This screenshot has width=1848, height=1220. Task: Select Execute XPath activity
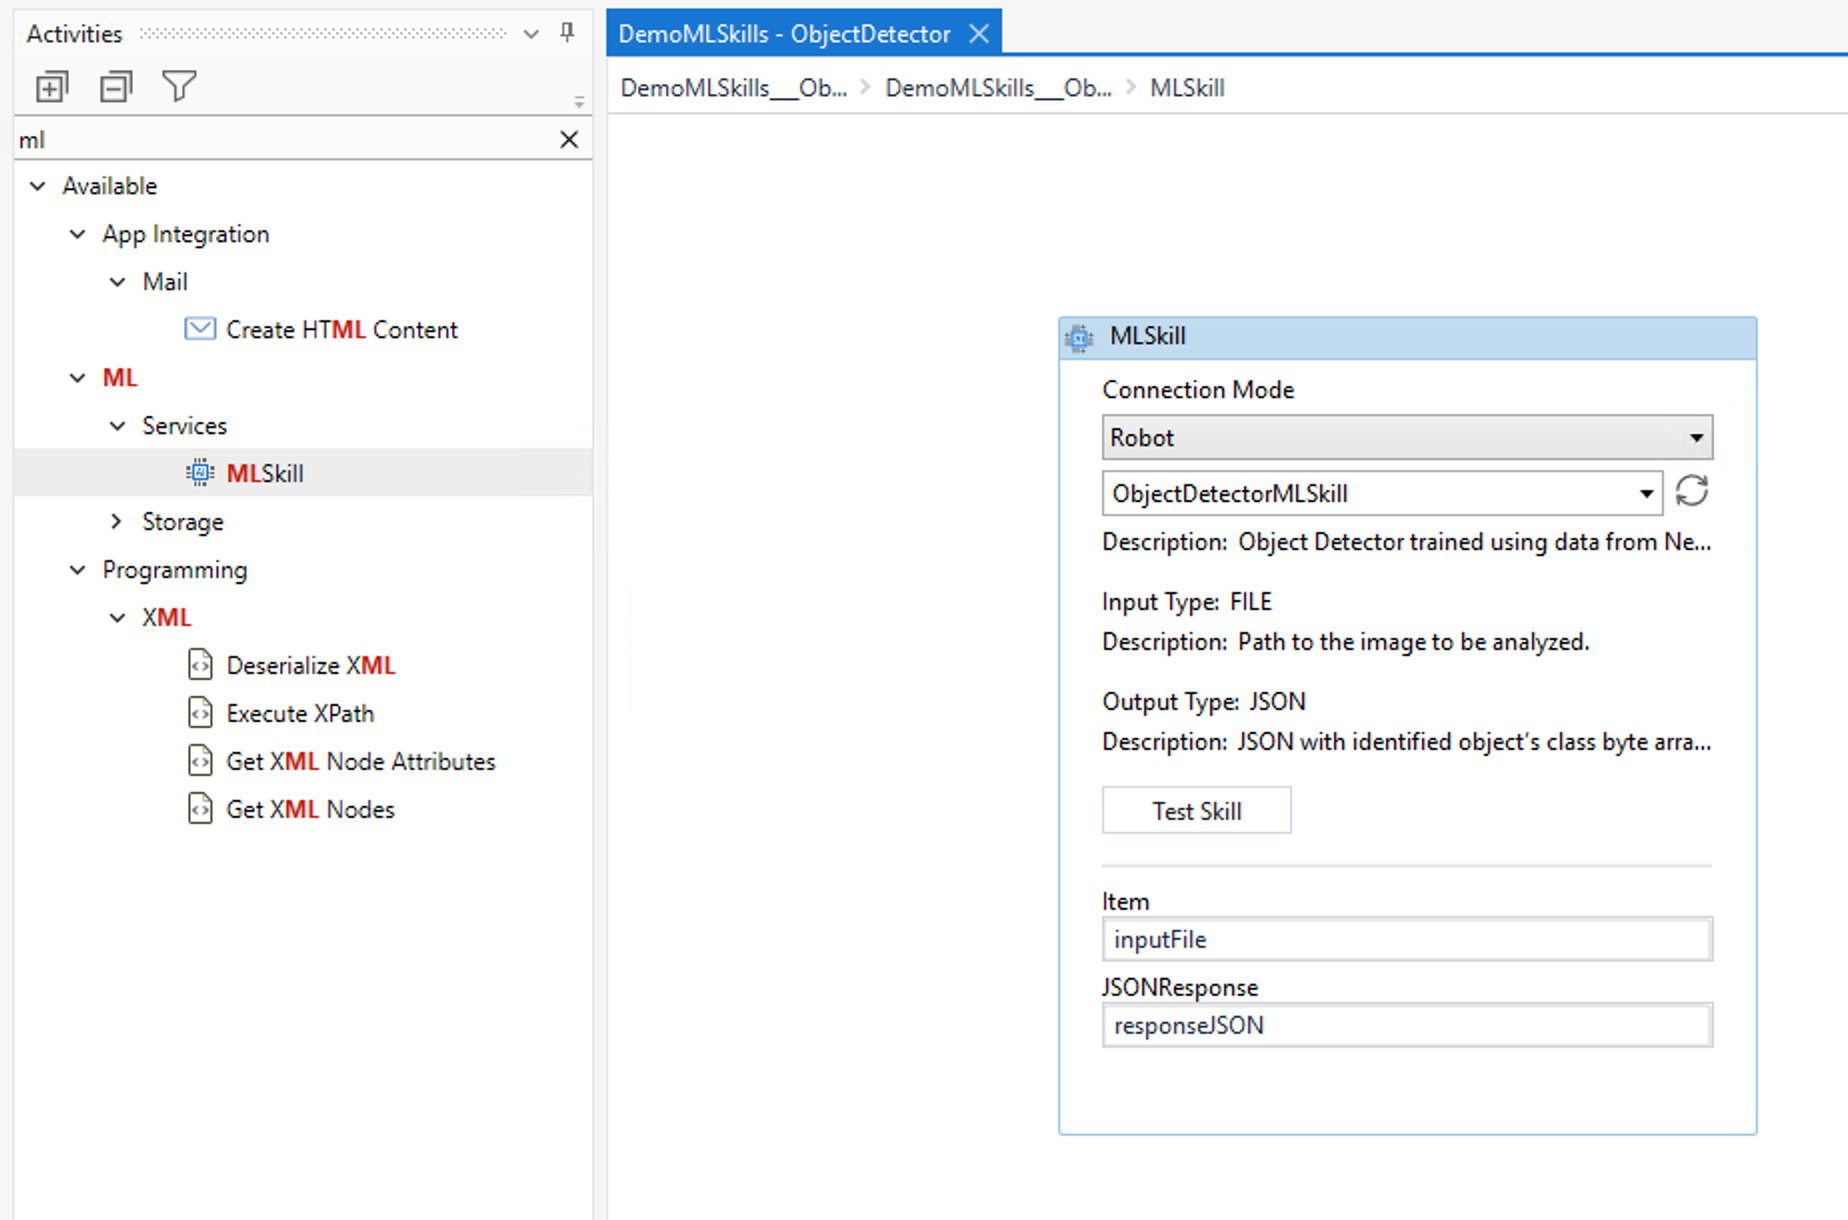click(300, 713)
